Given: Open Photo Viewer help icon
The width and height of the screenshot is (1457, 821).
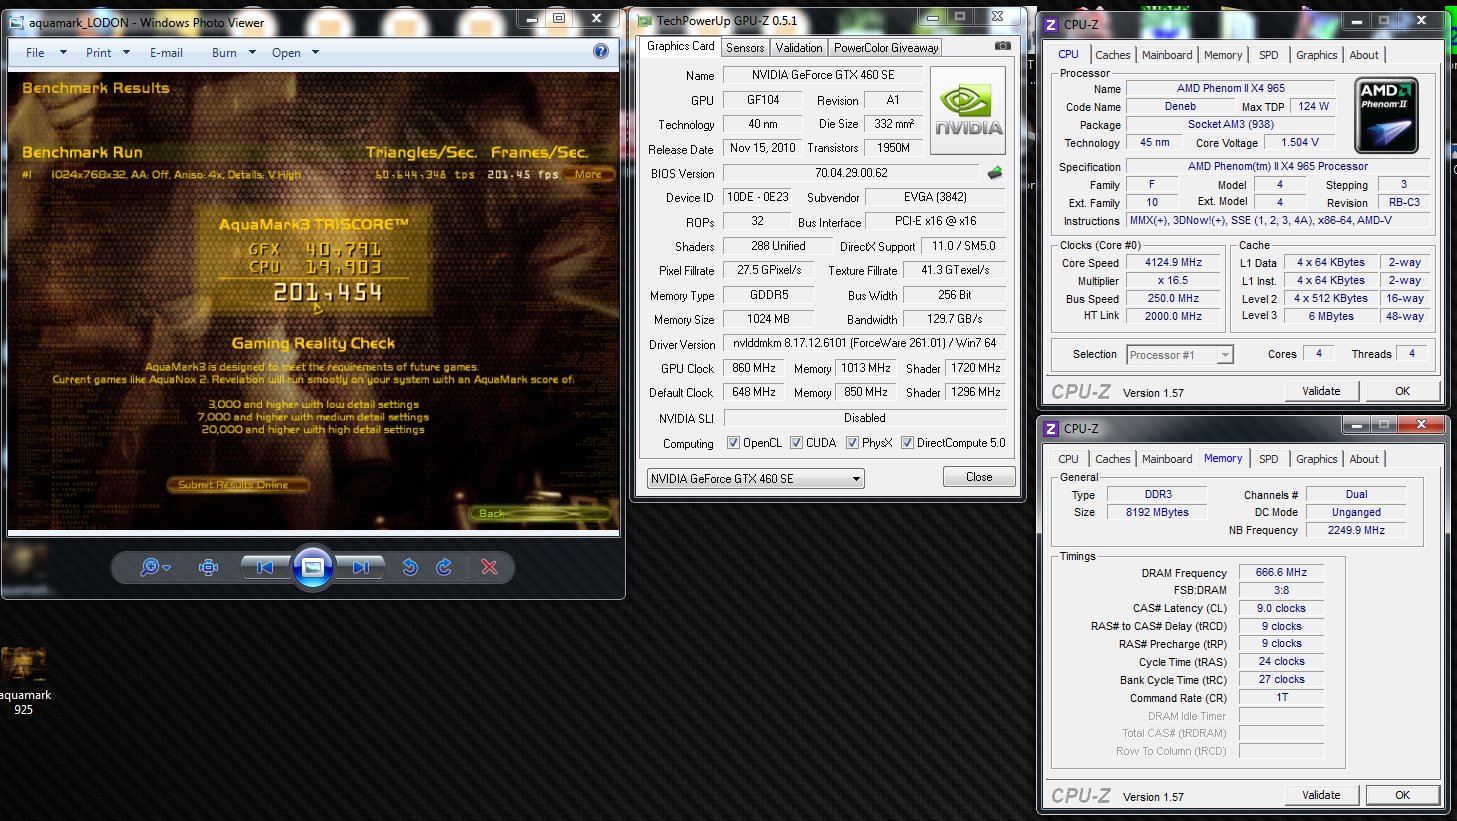Looking at the screenshot, I should pos(601,51).
